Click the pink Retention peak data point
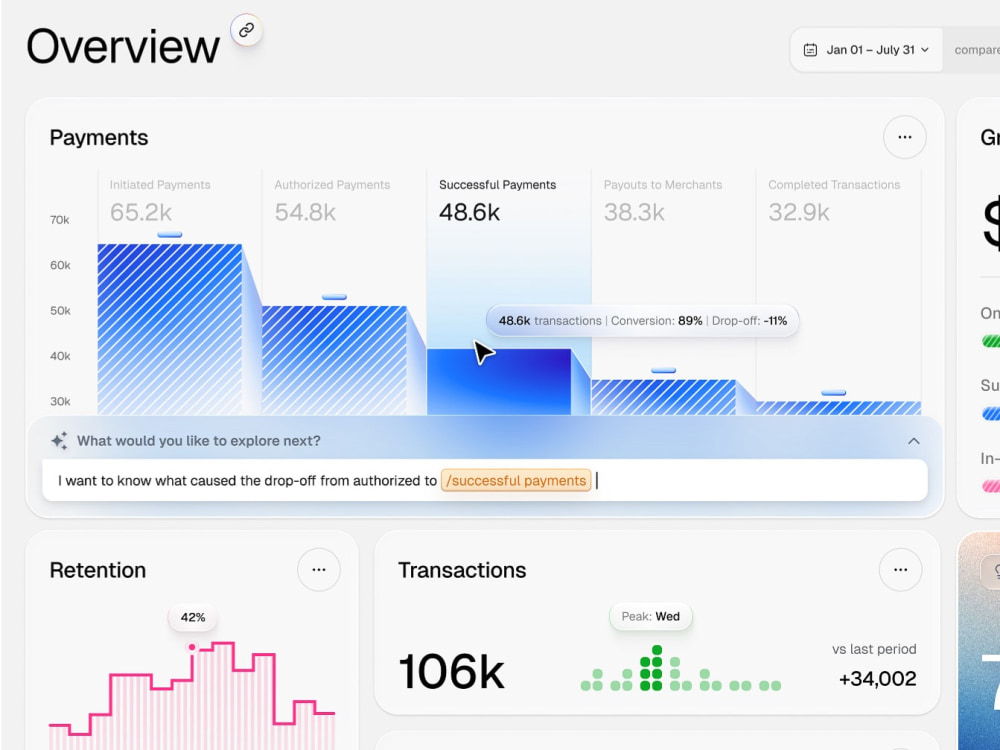This screenshot has width=1000, height=750. coord(192,647)
